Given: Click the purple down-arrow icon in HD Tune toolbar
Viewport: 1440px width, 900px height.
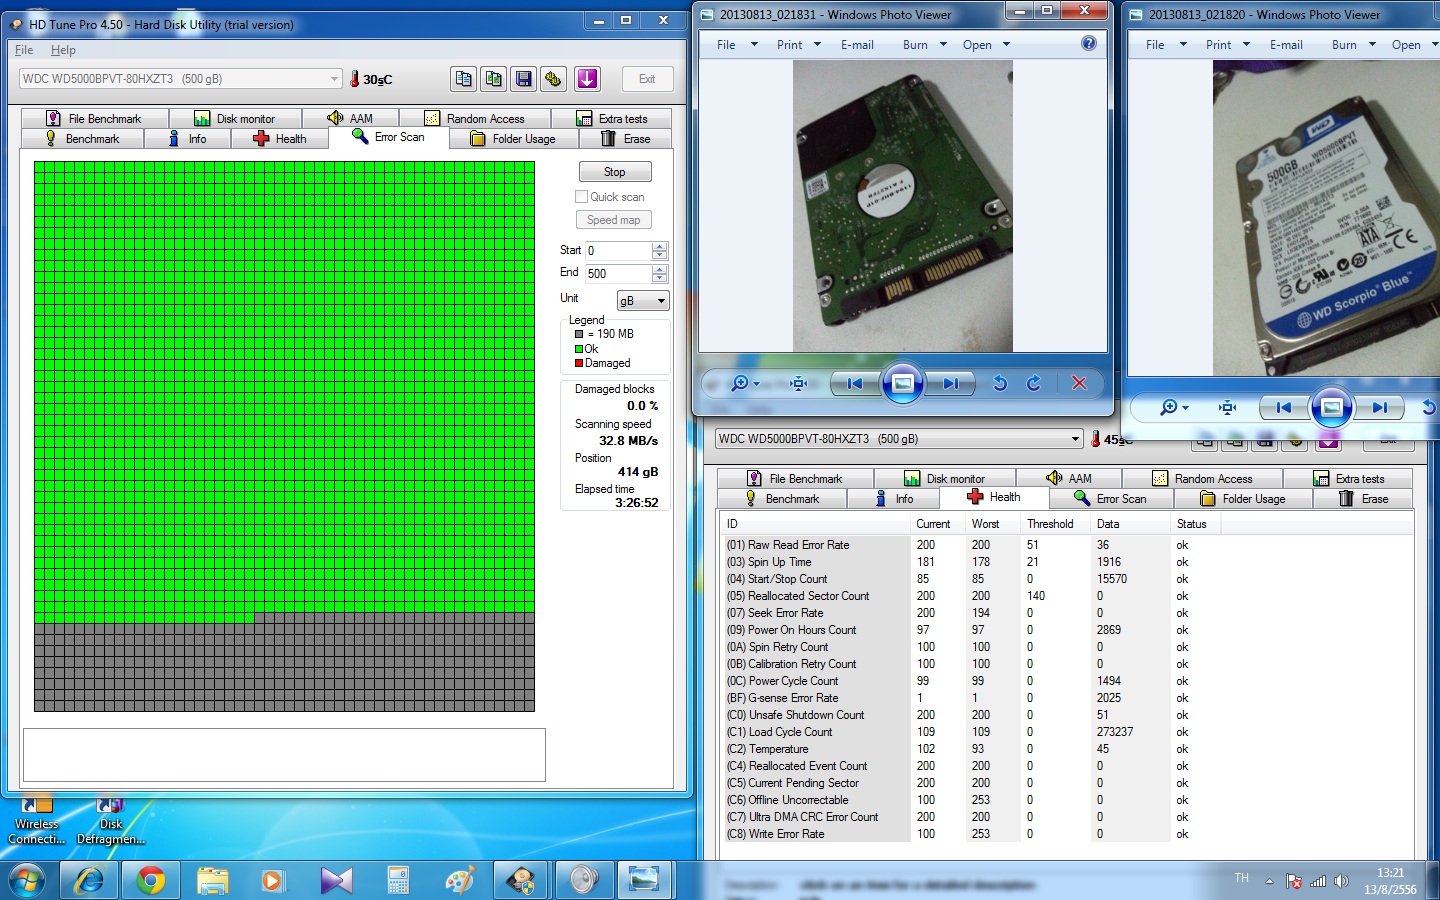Looking at the screenshot, I should [587, 79].
